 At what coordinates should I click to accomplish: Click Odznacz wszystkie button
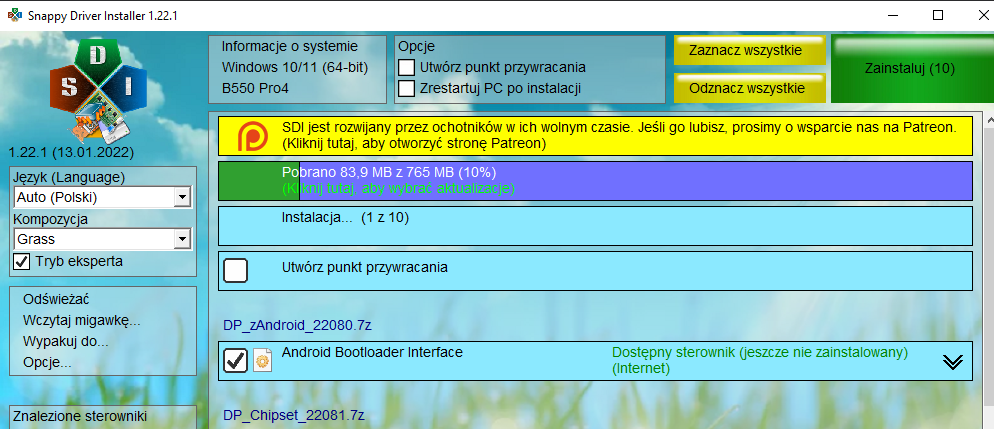[x=750, y=88]
